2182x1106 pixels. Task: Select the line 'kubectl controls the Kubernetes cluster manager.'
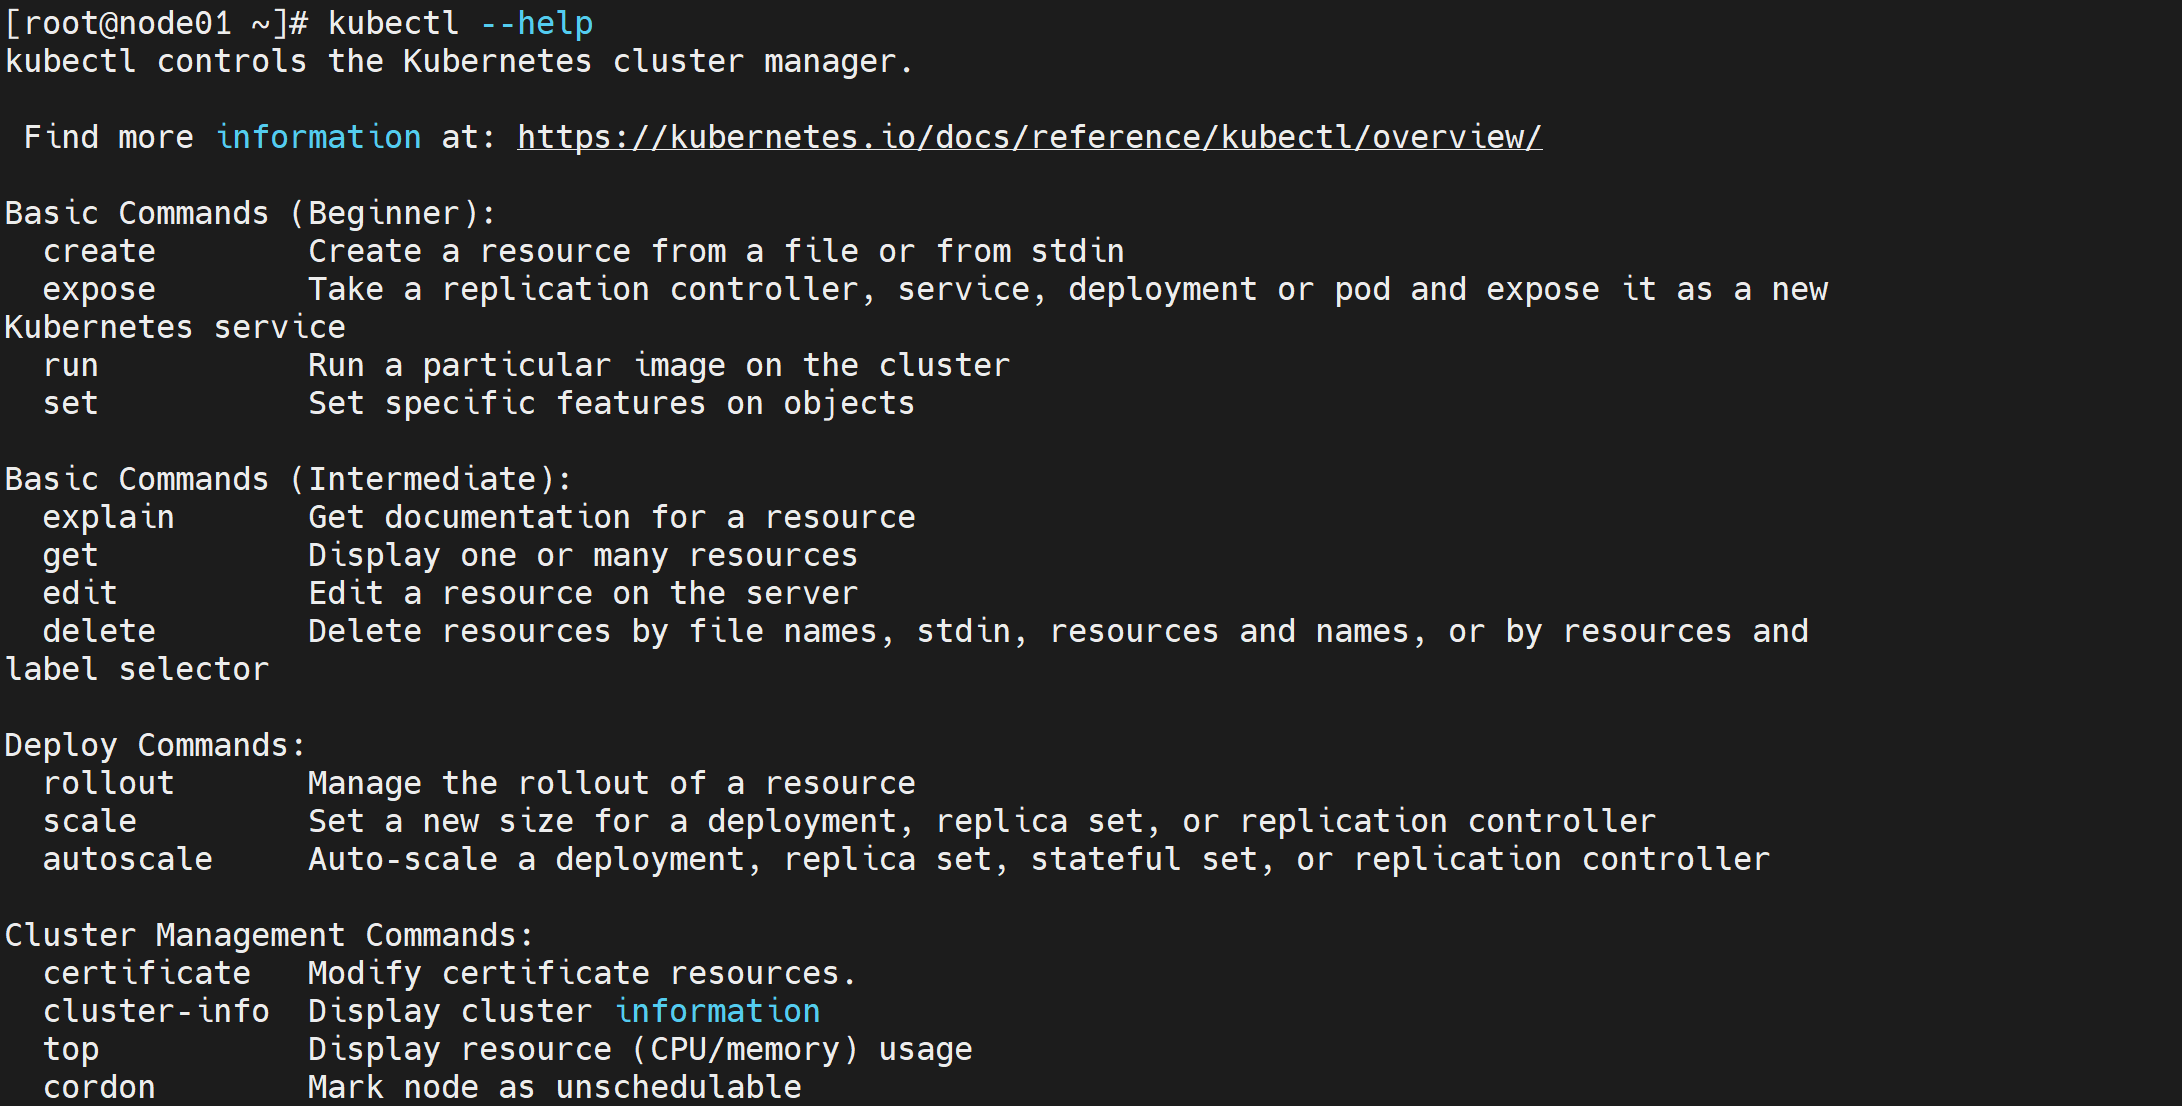tap(459, 61)
